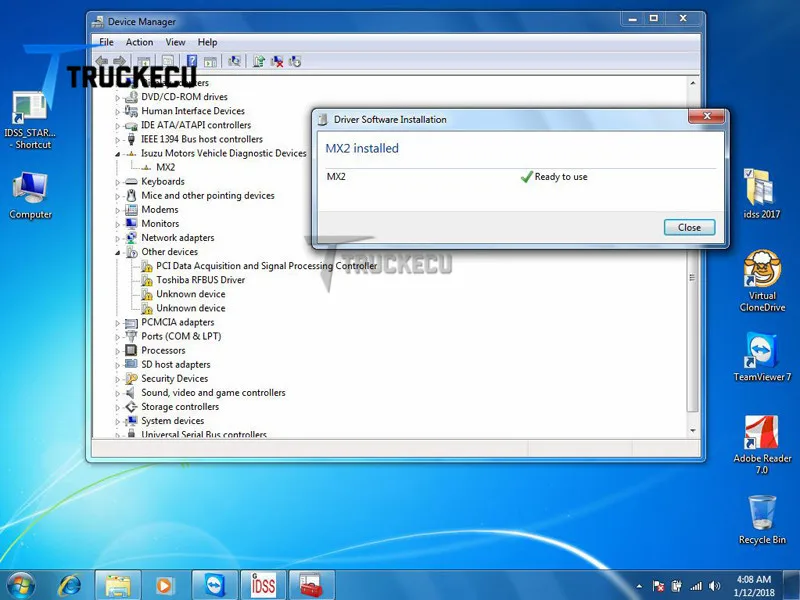
Task: Expand Human Interface Devices node
Action: coord(118,111)
